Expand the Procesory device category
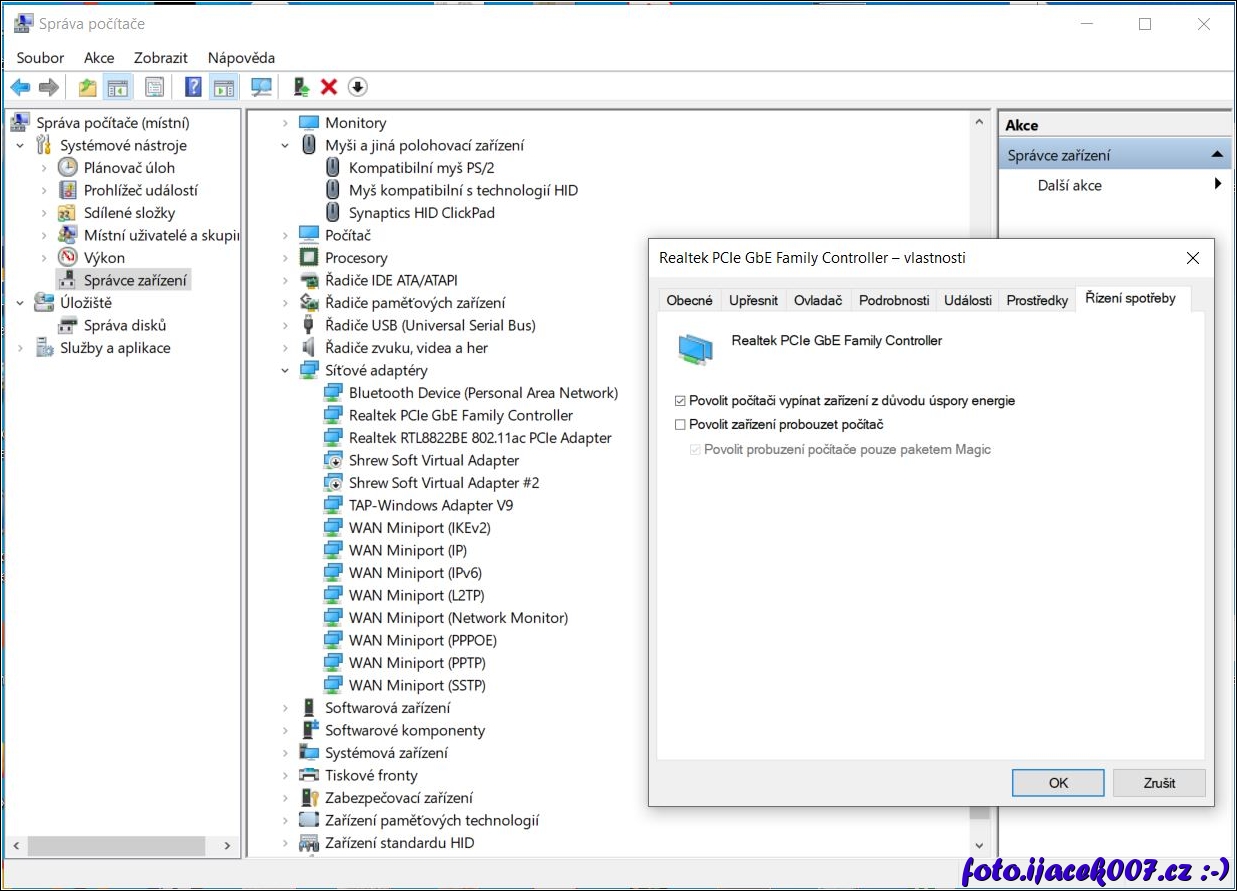The height and width of the screenshot is (891, 1237). coord(286,258)
